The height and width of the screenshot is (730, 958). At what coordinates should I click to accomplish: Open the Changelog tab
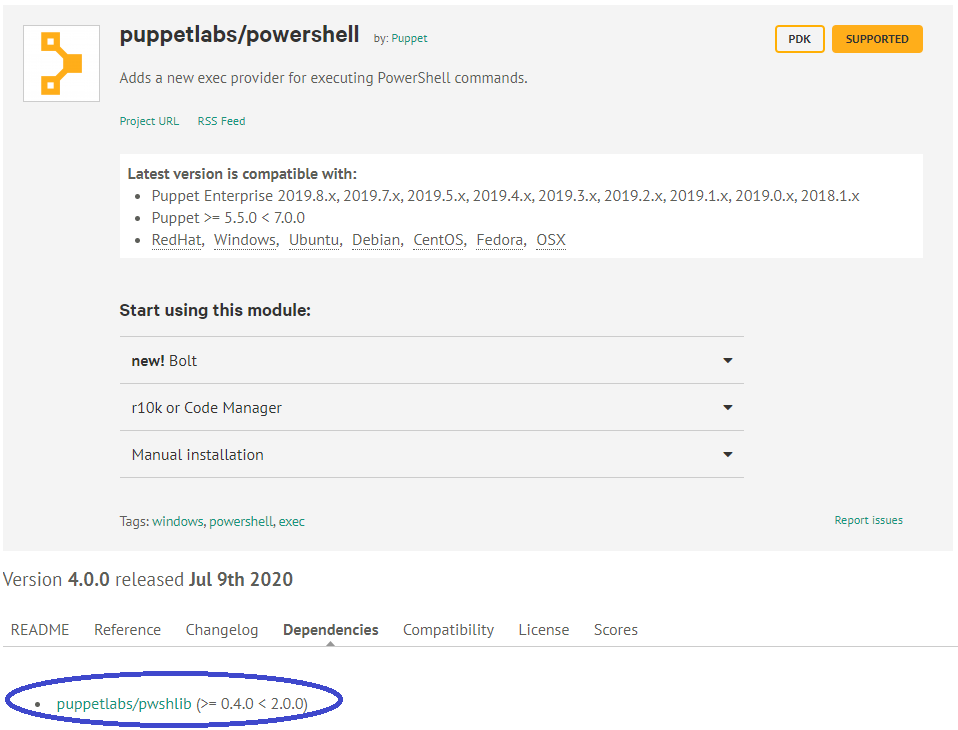pyautogui.click(x=222, y=630)
